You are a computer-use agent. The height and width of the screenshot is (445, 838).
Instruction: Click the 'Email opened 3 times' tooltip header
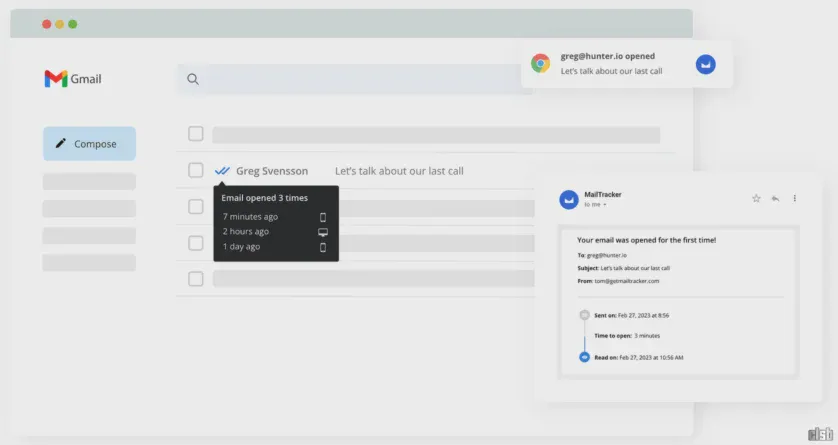tap(265, 198)
